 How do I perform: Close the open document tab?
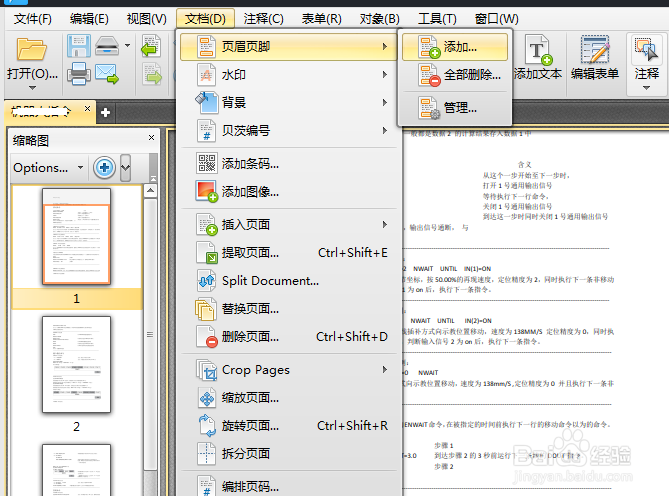pyautogui.click(x=87, y=108)
